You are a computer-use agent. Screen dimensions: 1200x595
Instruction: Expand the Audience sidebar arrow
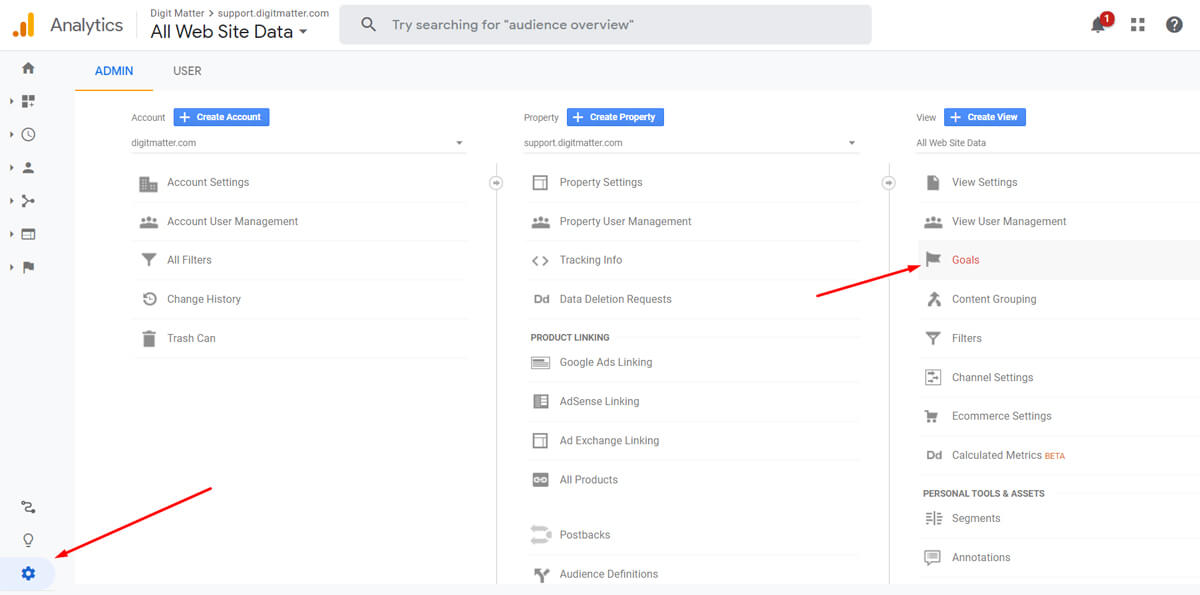point(11,168)
